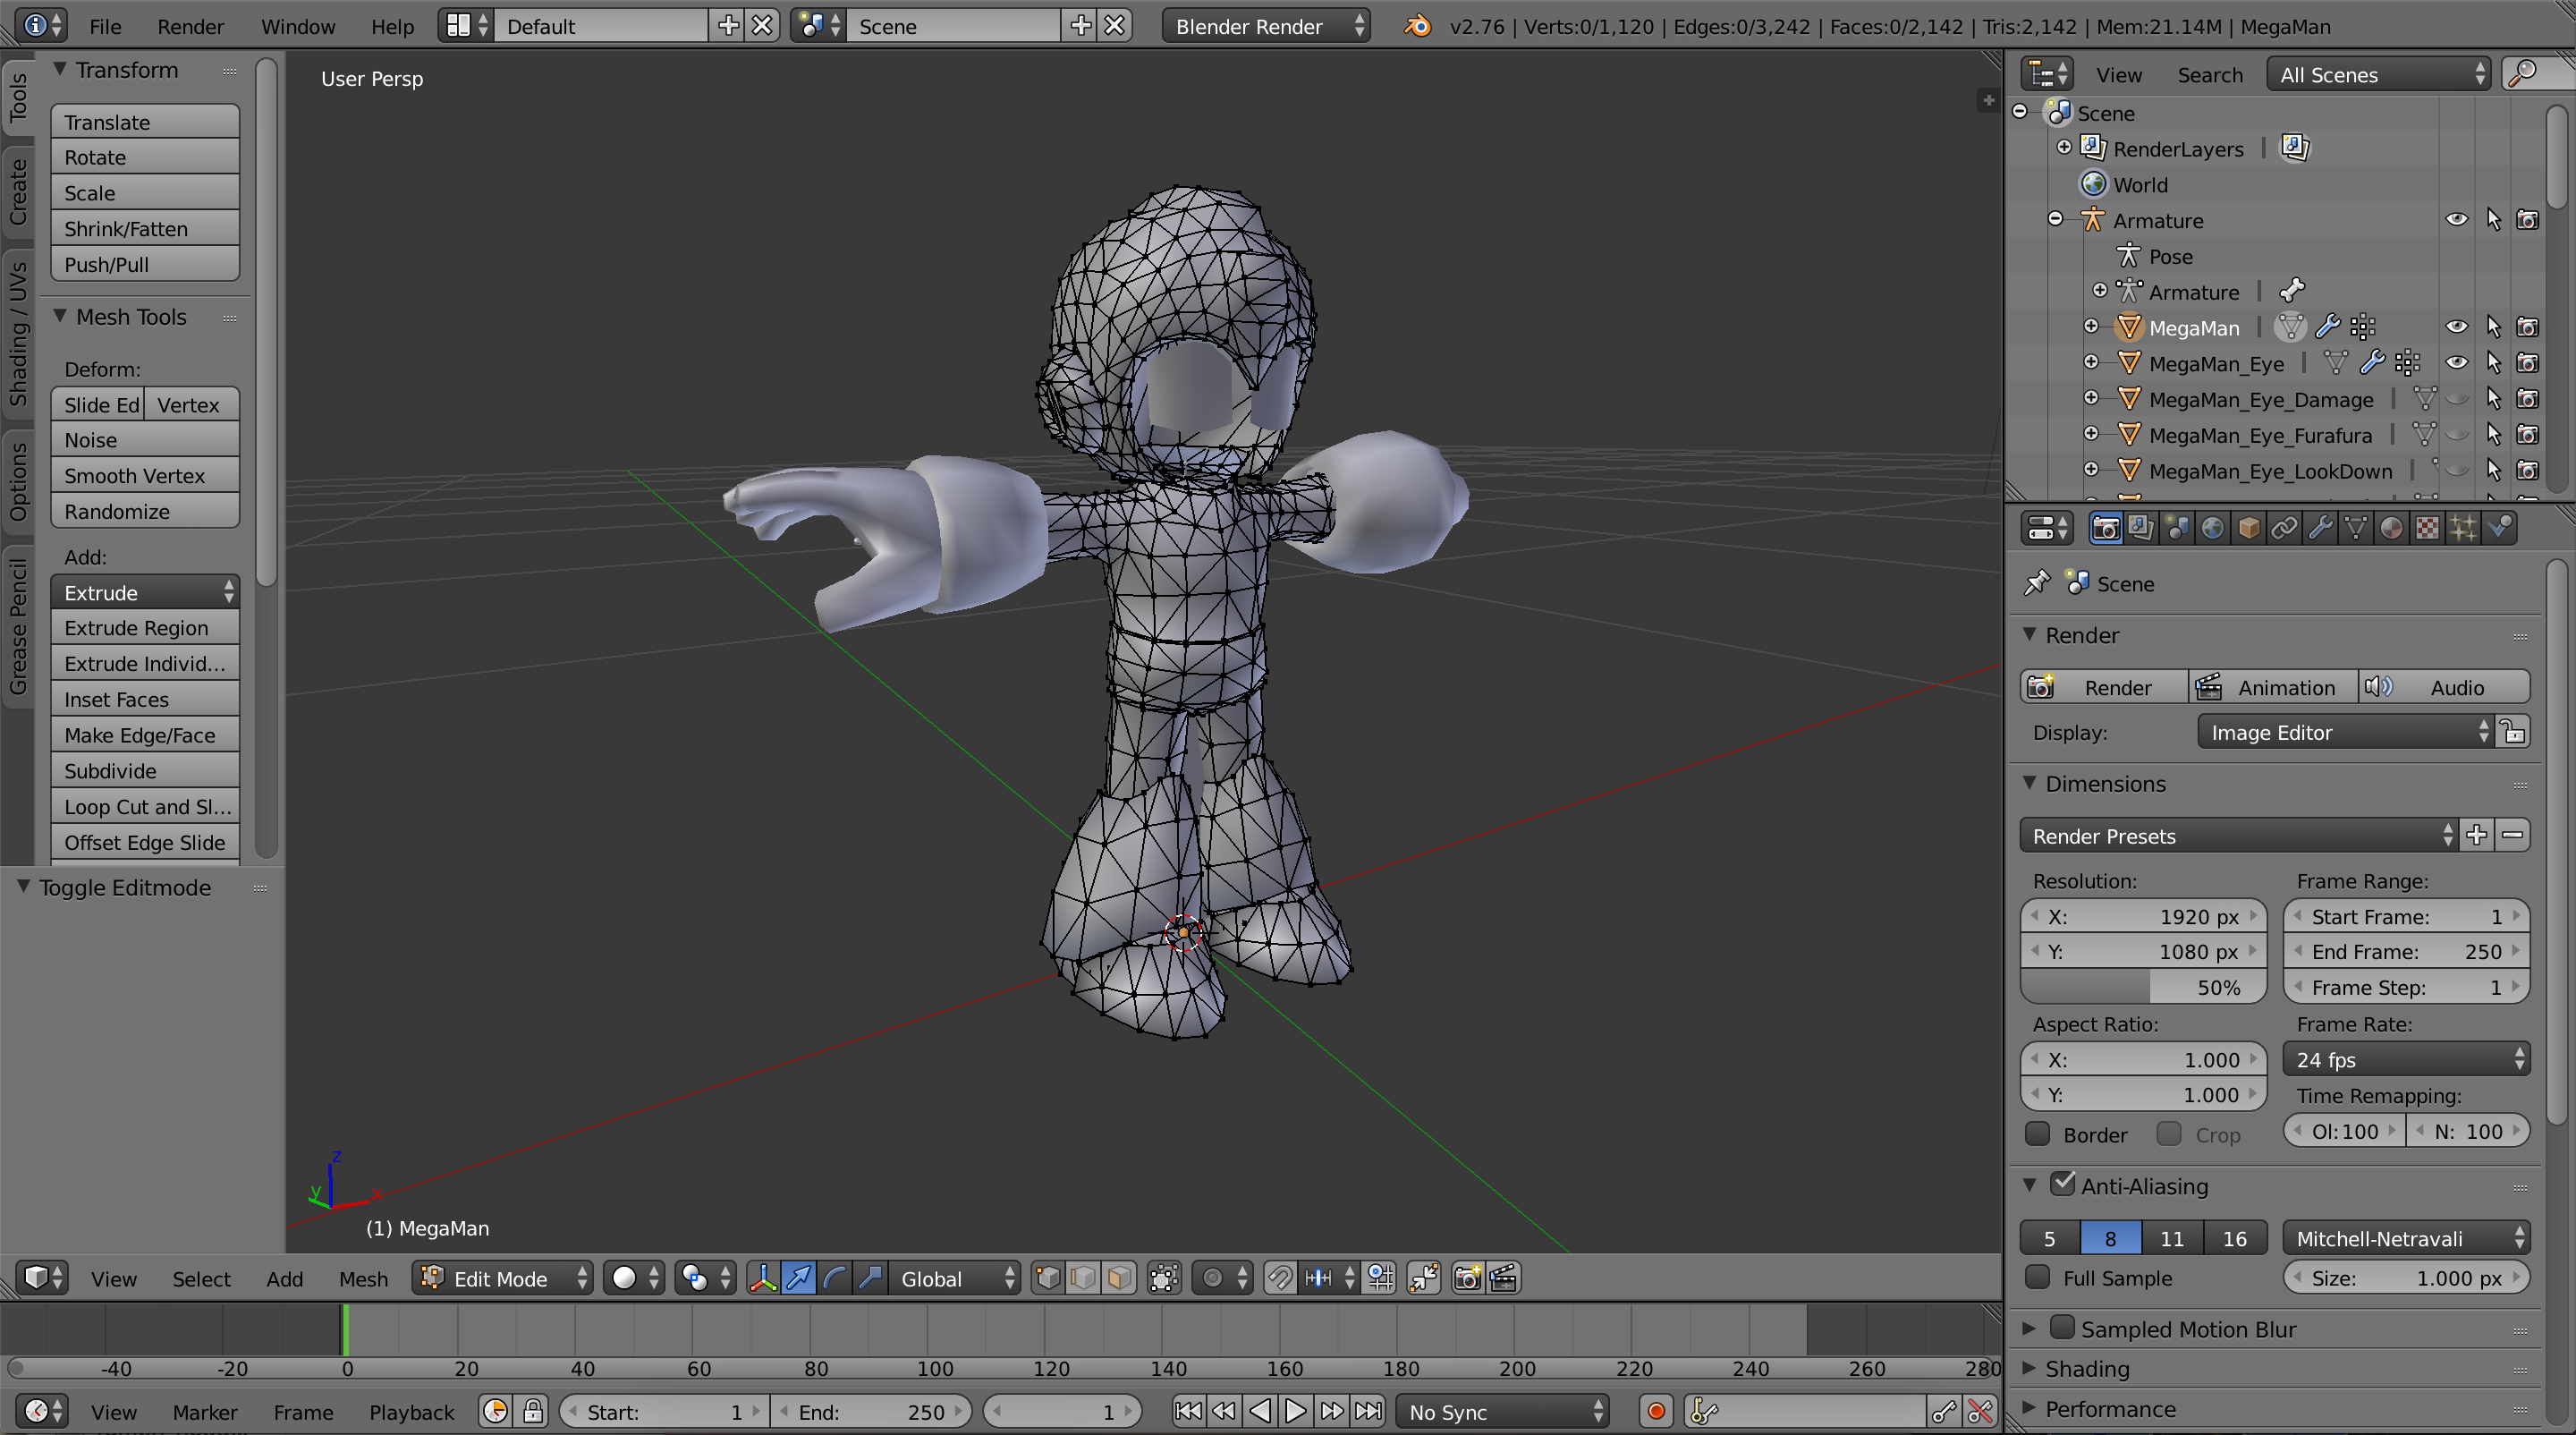Screen dimensions: 2576x1435
Task: Open the Particles sparkle tab
Action: click(x=2463, y=528)
